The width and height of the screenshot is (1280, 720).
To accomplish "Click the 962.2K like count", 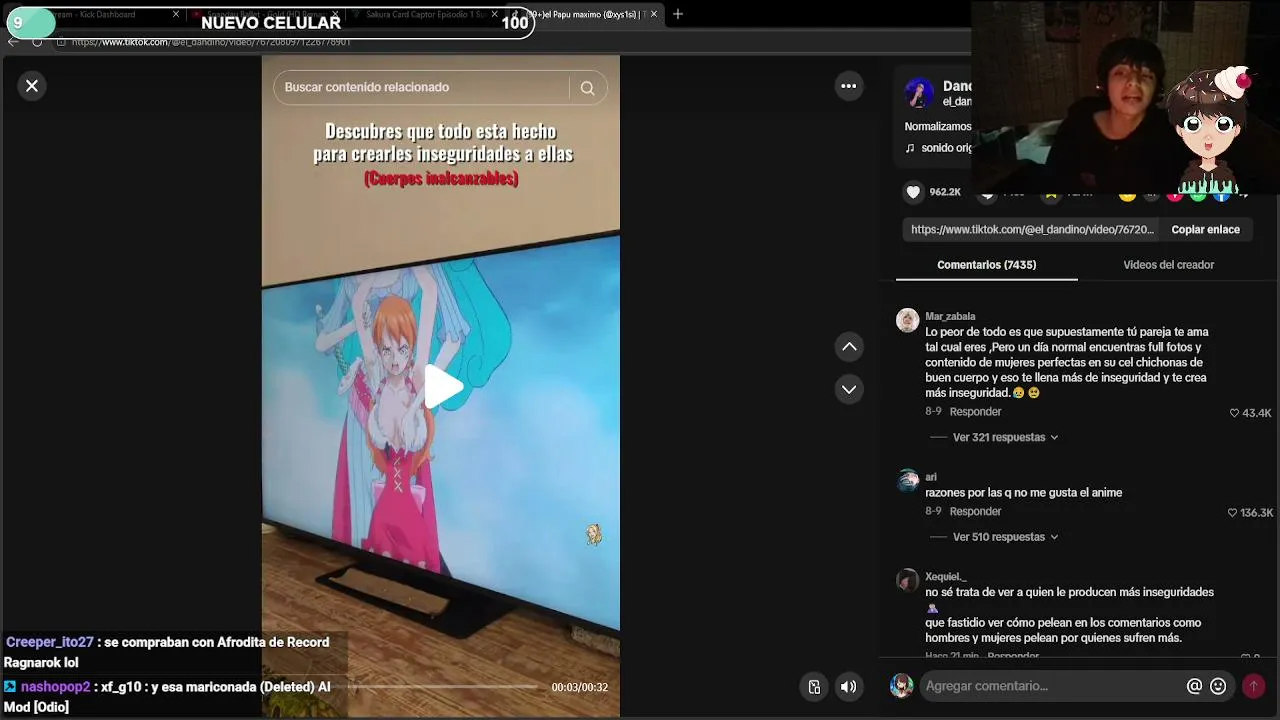I will tap(945, 192).
